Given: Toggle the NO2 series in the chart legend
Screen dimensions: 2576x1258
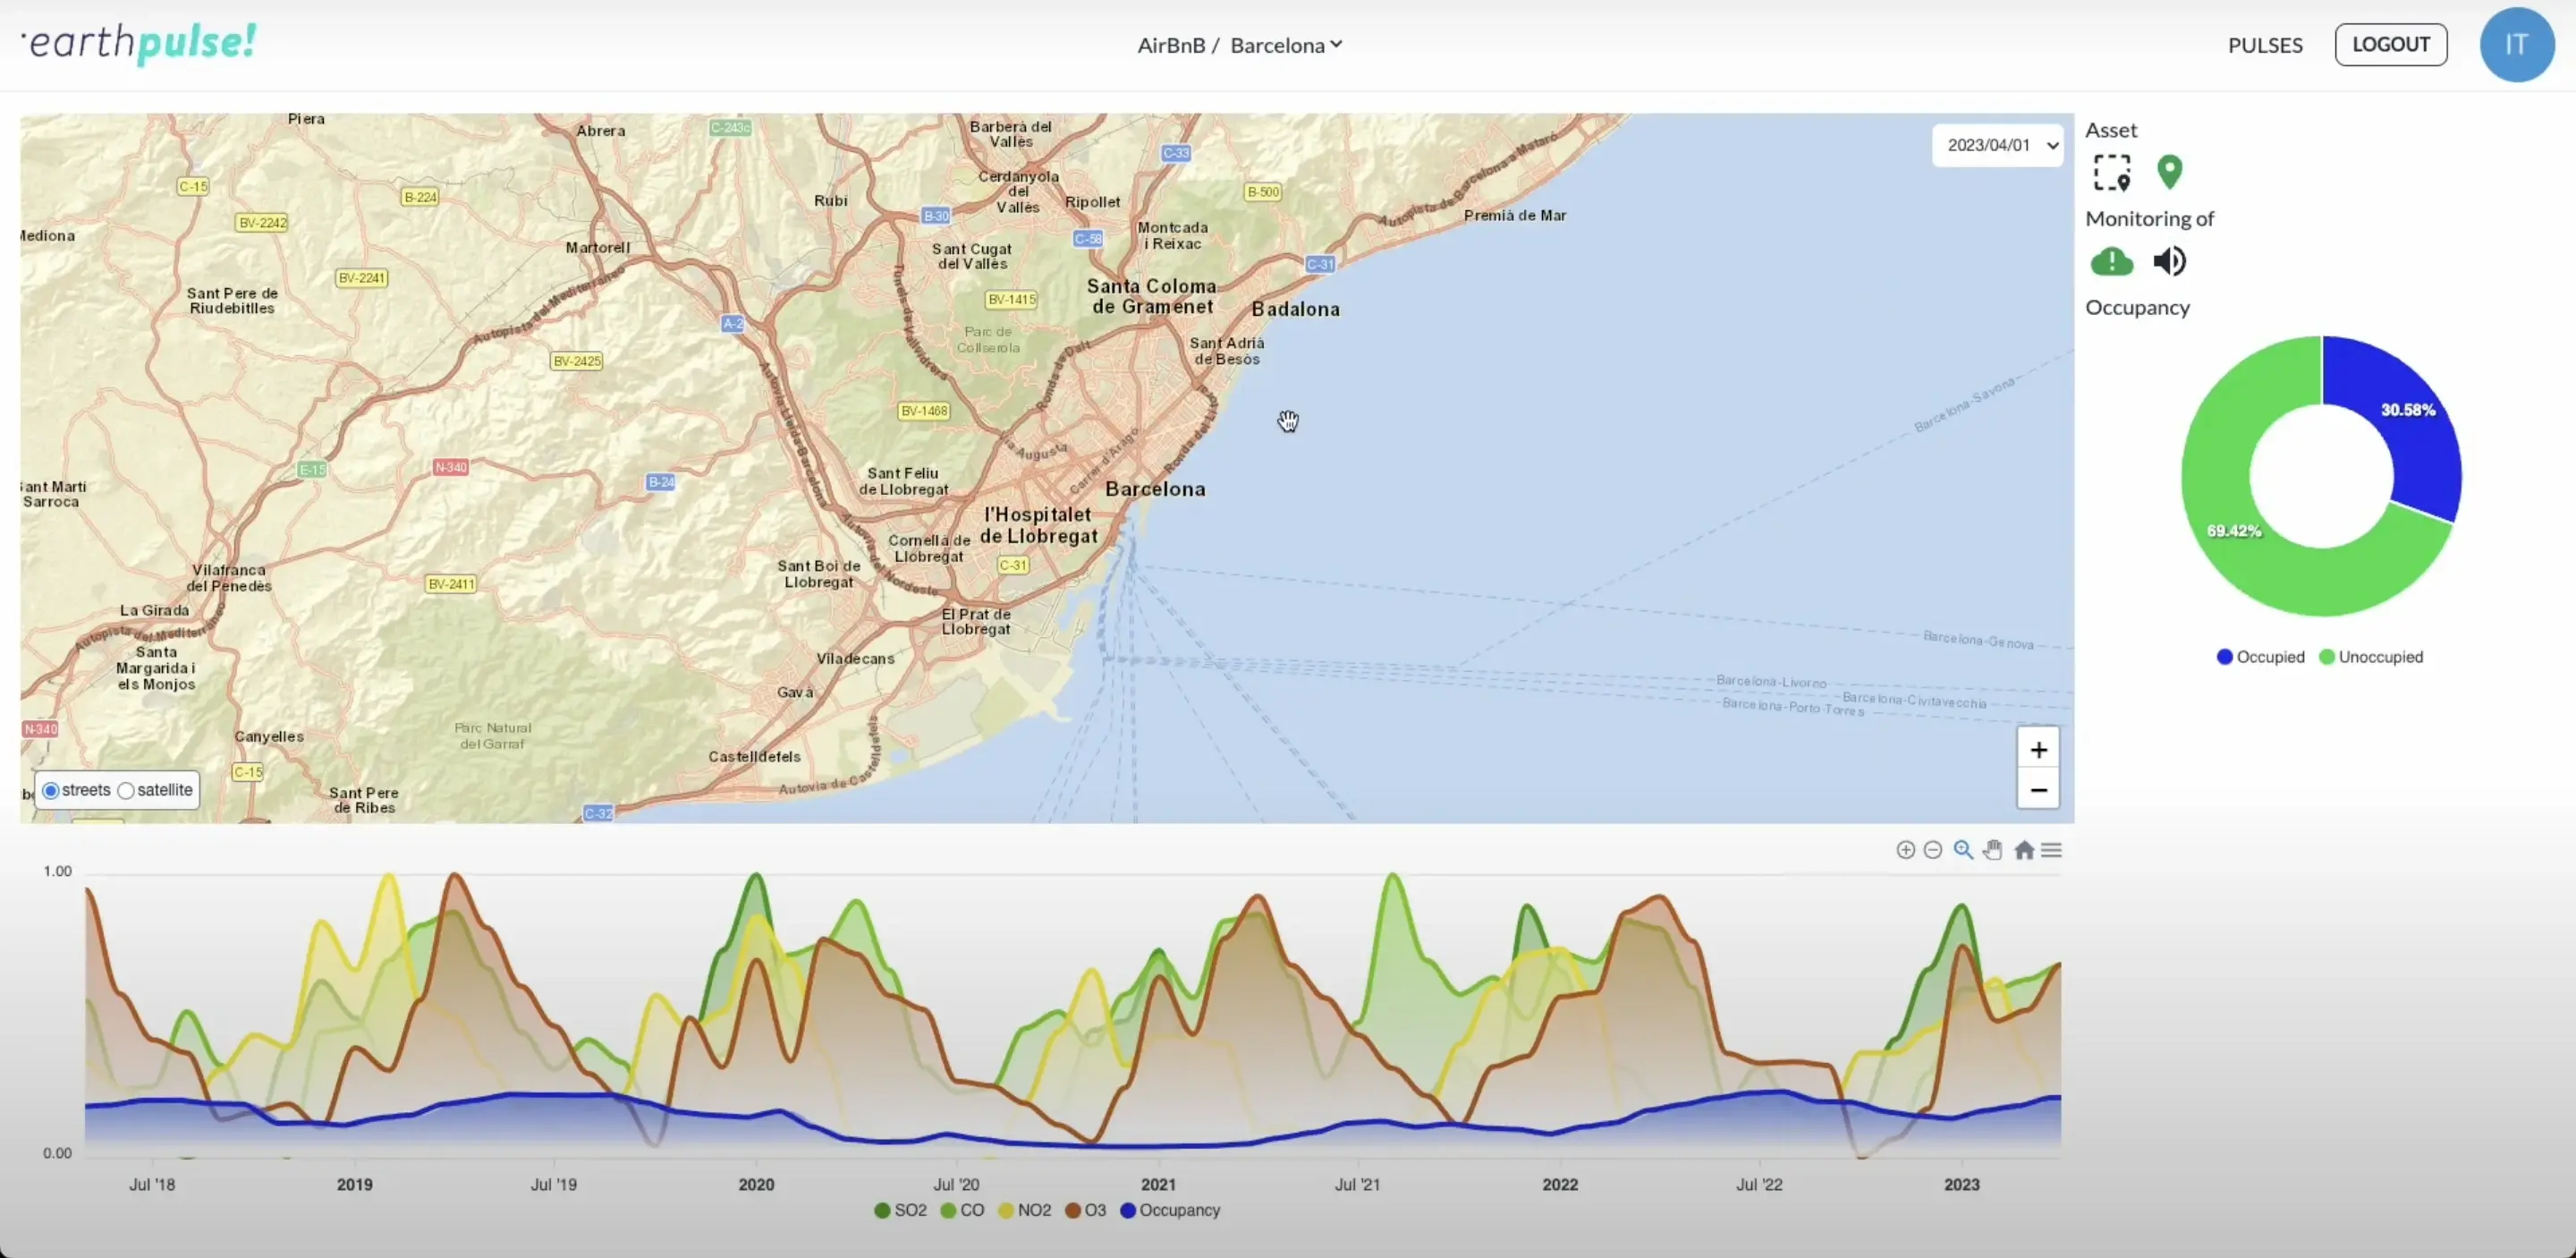Looking at the screenshot, I should point(1026,1210).
